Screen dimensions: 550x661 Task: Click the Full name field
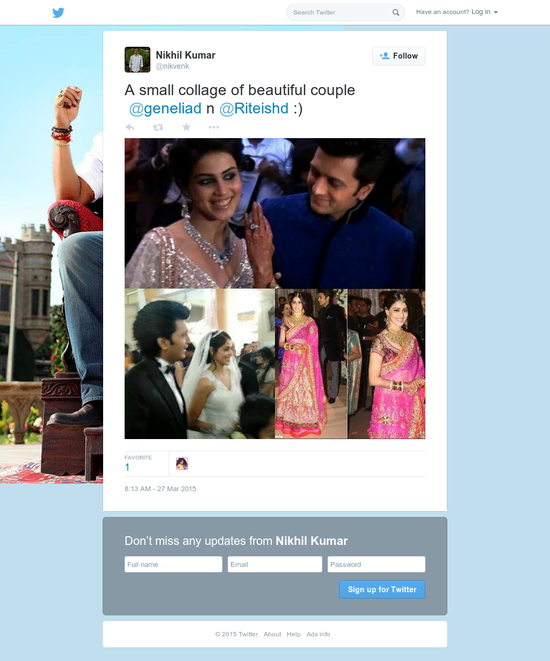click(x=173, y=564)
